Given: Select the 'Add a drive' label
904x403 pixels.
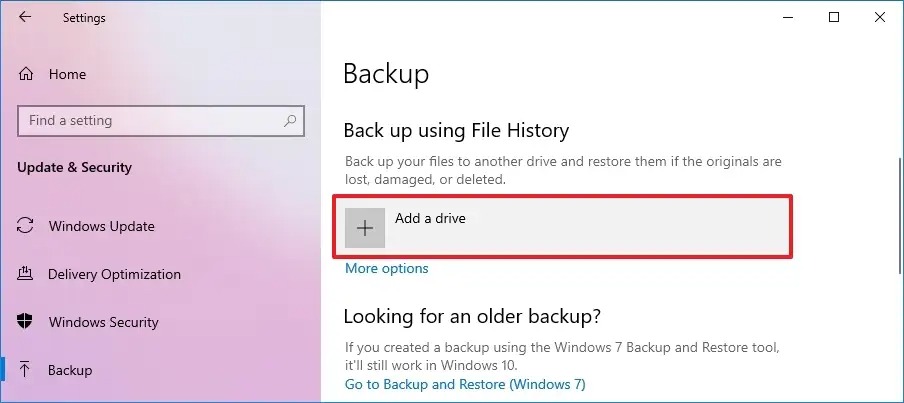Looking at the screenshot, I should [430, 219].
